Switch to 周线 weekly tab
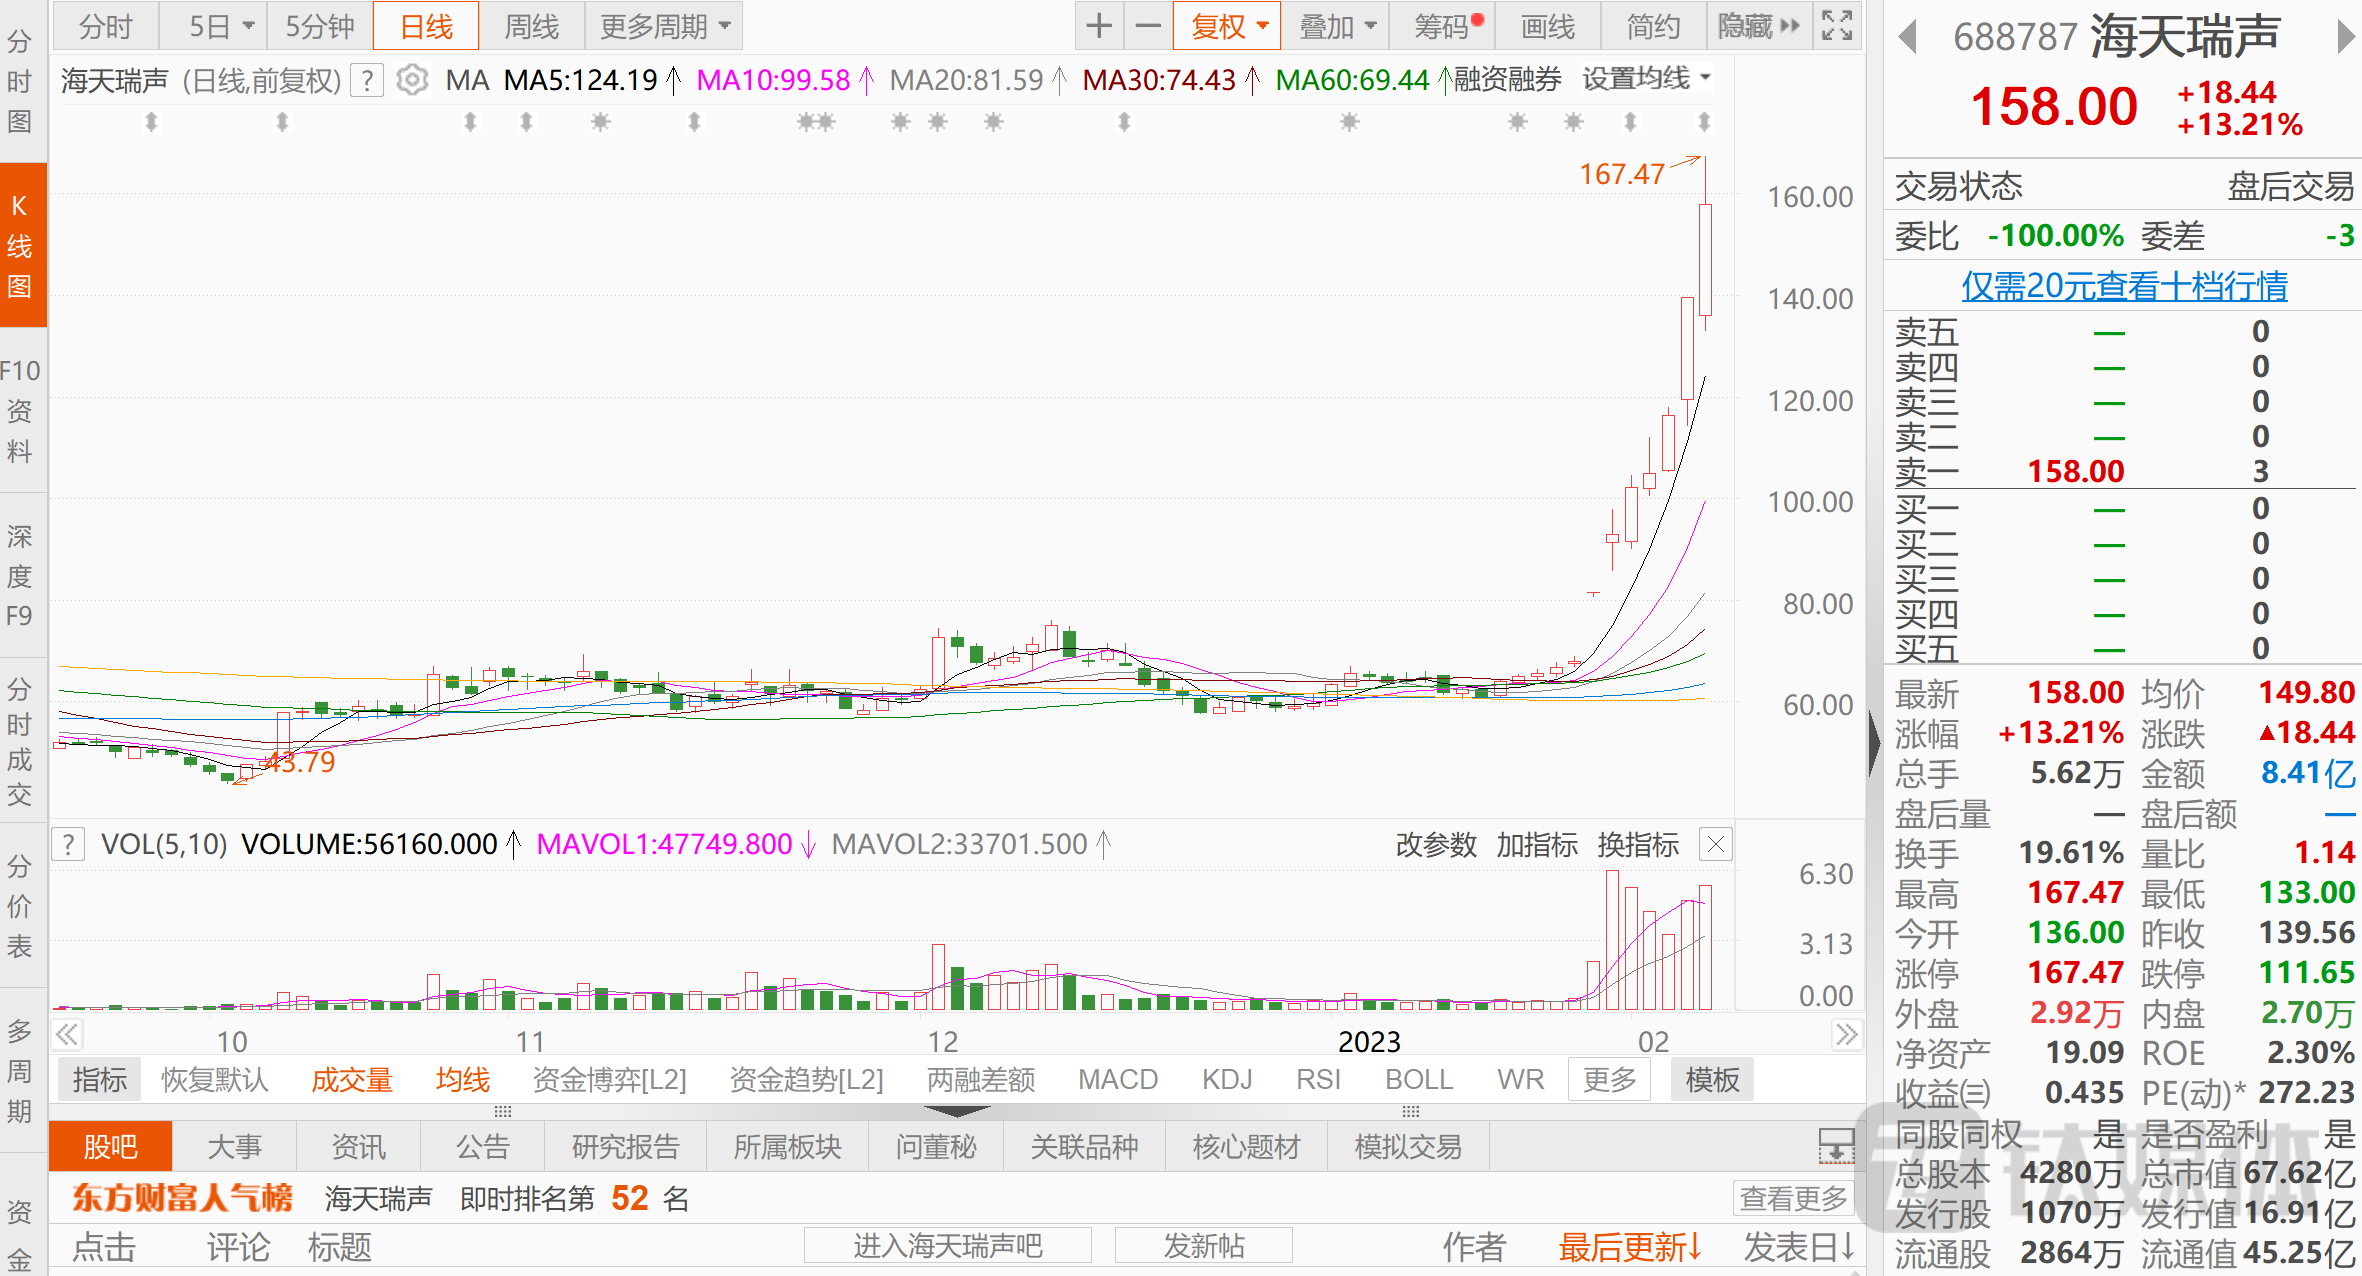Screen dimensions: 2362x1276 [x=531, y=26]
